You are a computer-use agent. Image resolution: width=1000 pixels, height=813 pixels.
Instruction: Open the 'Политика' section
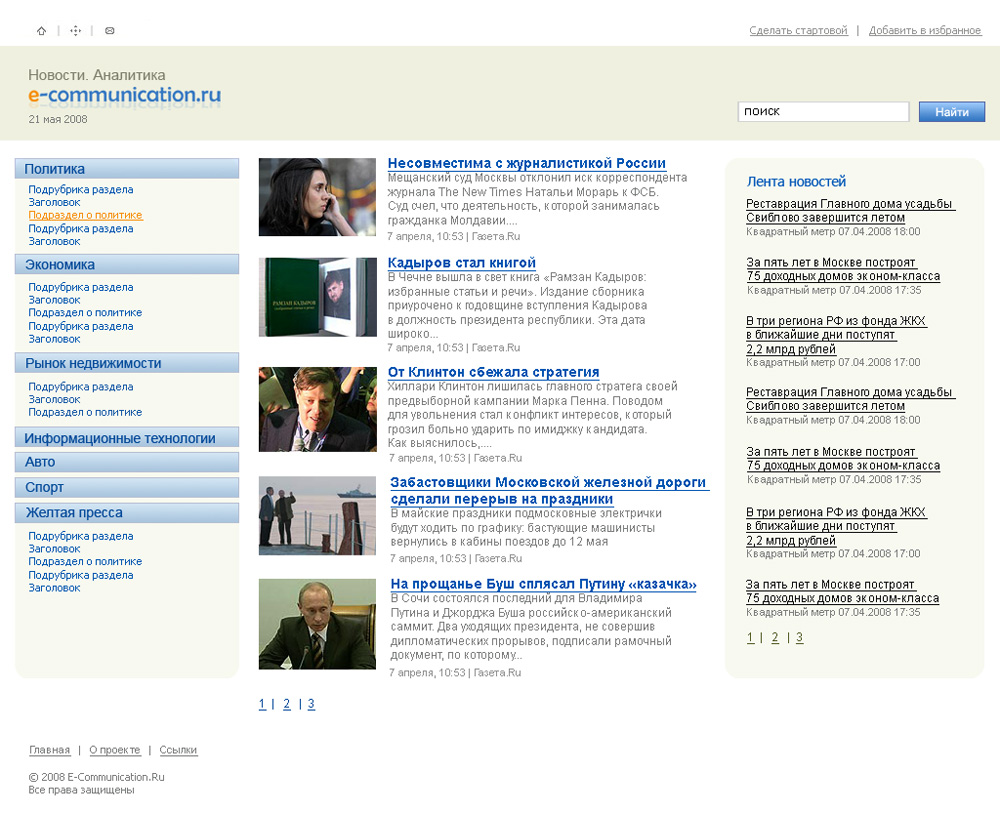(127, 168)
